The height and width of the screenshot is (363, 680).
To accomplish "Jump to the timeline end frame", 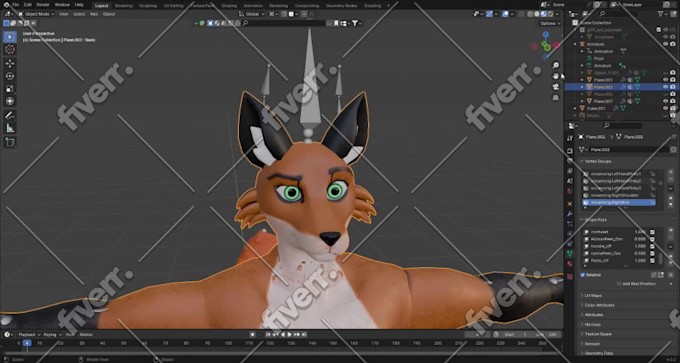I will 304,334.
